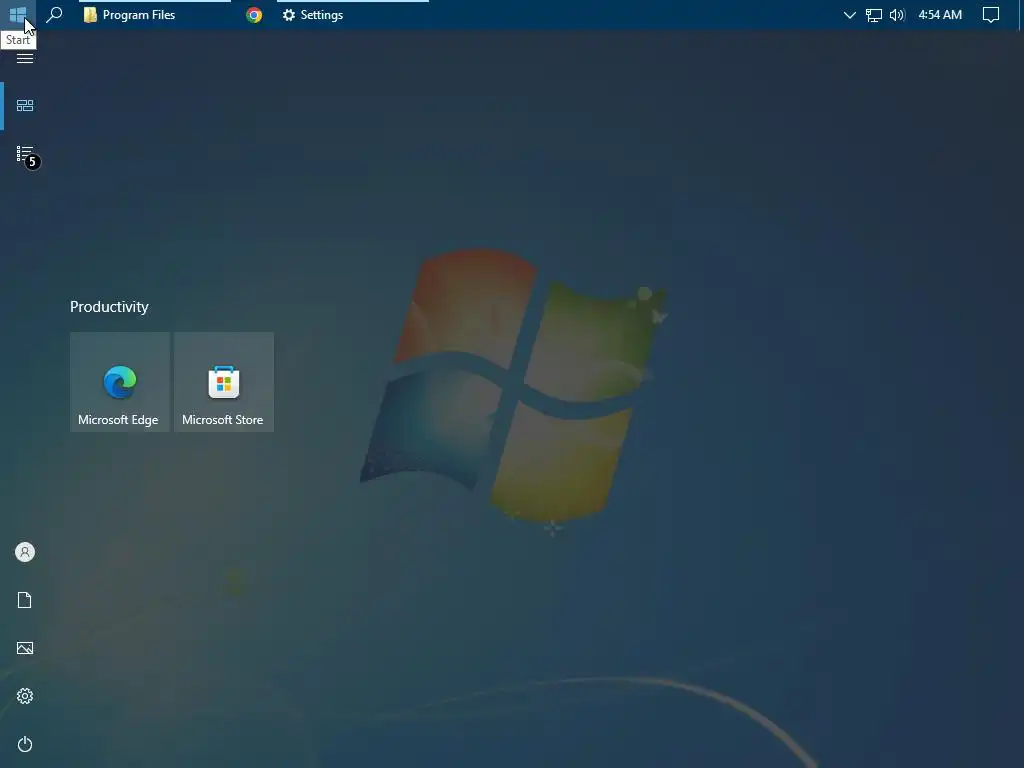Open Google Chrome from the taskbar
The height and width of the screenshot is (768, 1024).
[x=254, y=14]
